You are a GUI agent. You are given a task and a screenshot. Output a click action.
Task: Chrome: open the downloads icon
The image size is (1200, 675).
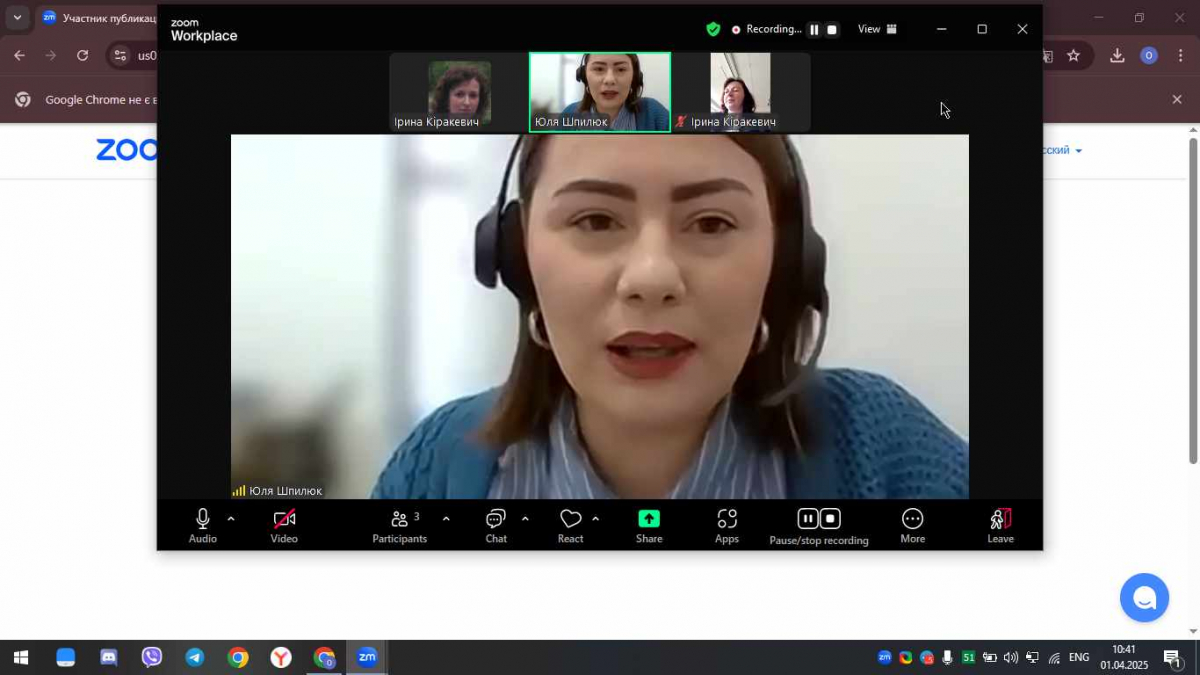coord(1118,56)
